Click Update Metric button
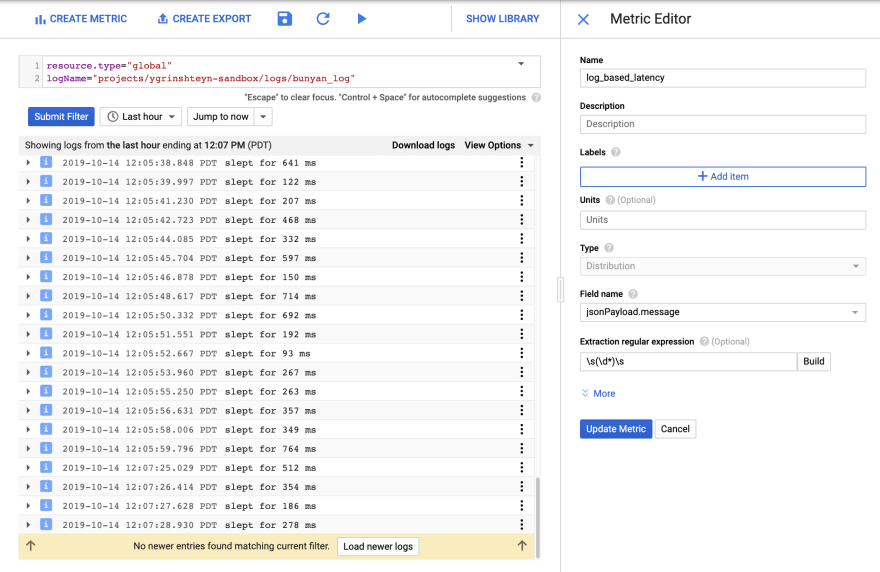Screen dimensions: 880x572 616,429
